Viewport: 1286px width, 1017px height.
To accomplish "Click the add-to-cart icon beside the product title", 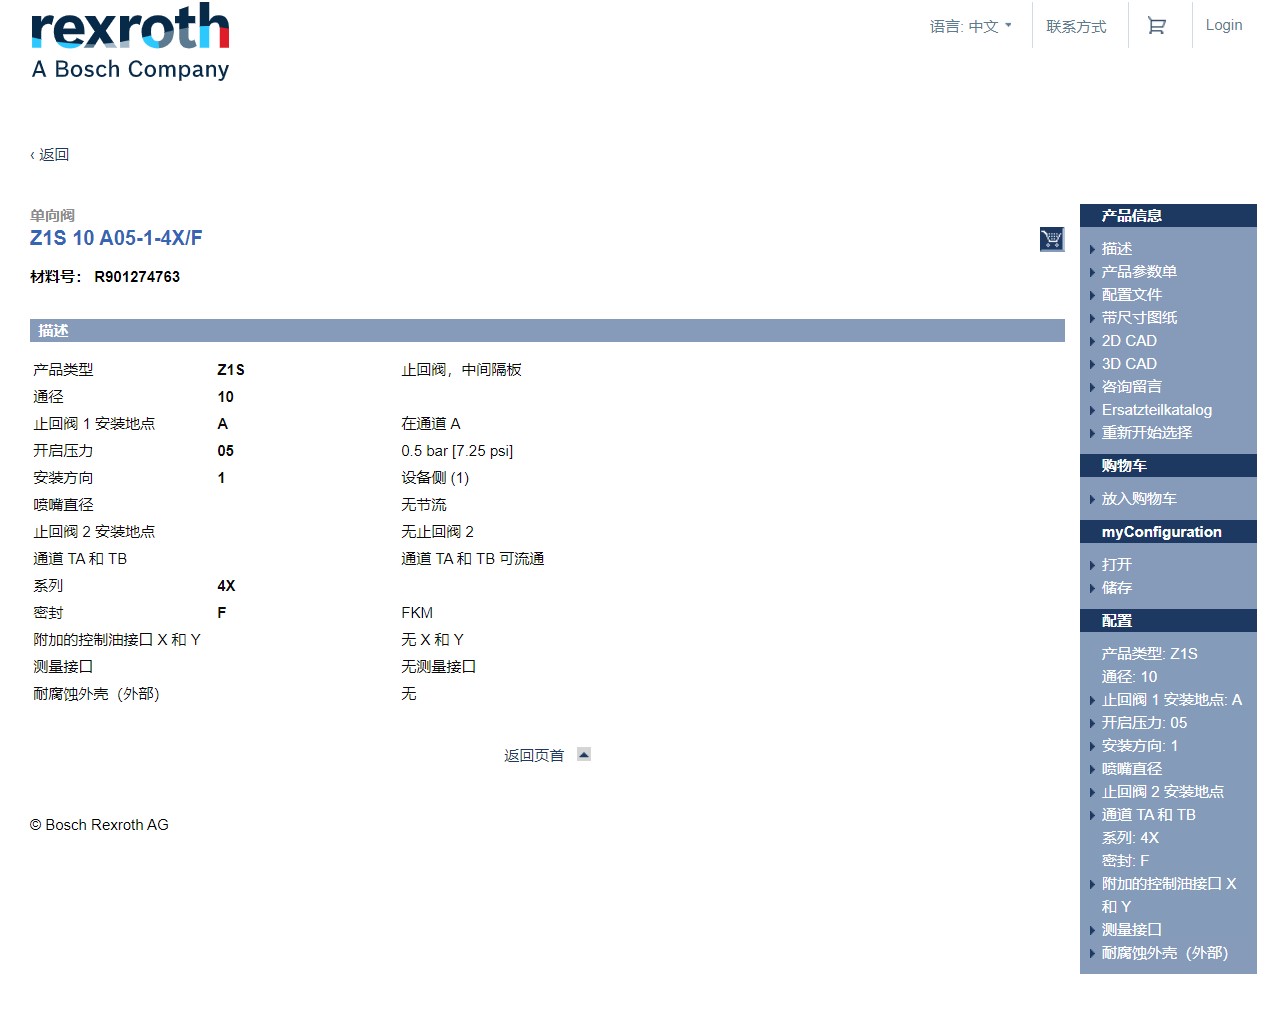I will (x=1051, y=240).
